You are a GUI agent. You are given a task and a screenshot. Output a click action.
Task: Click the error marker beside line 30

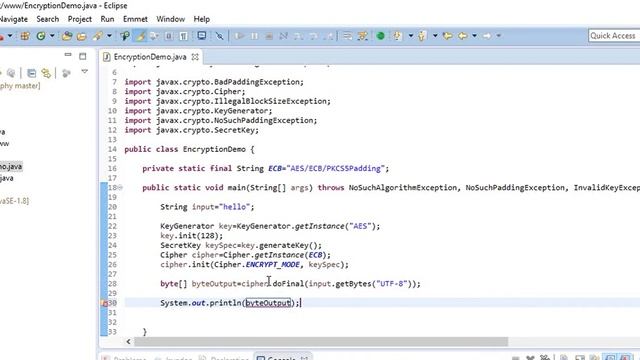tap(104, 303)
